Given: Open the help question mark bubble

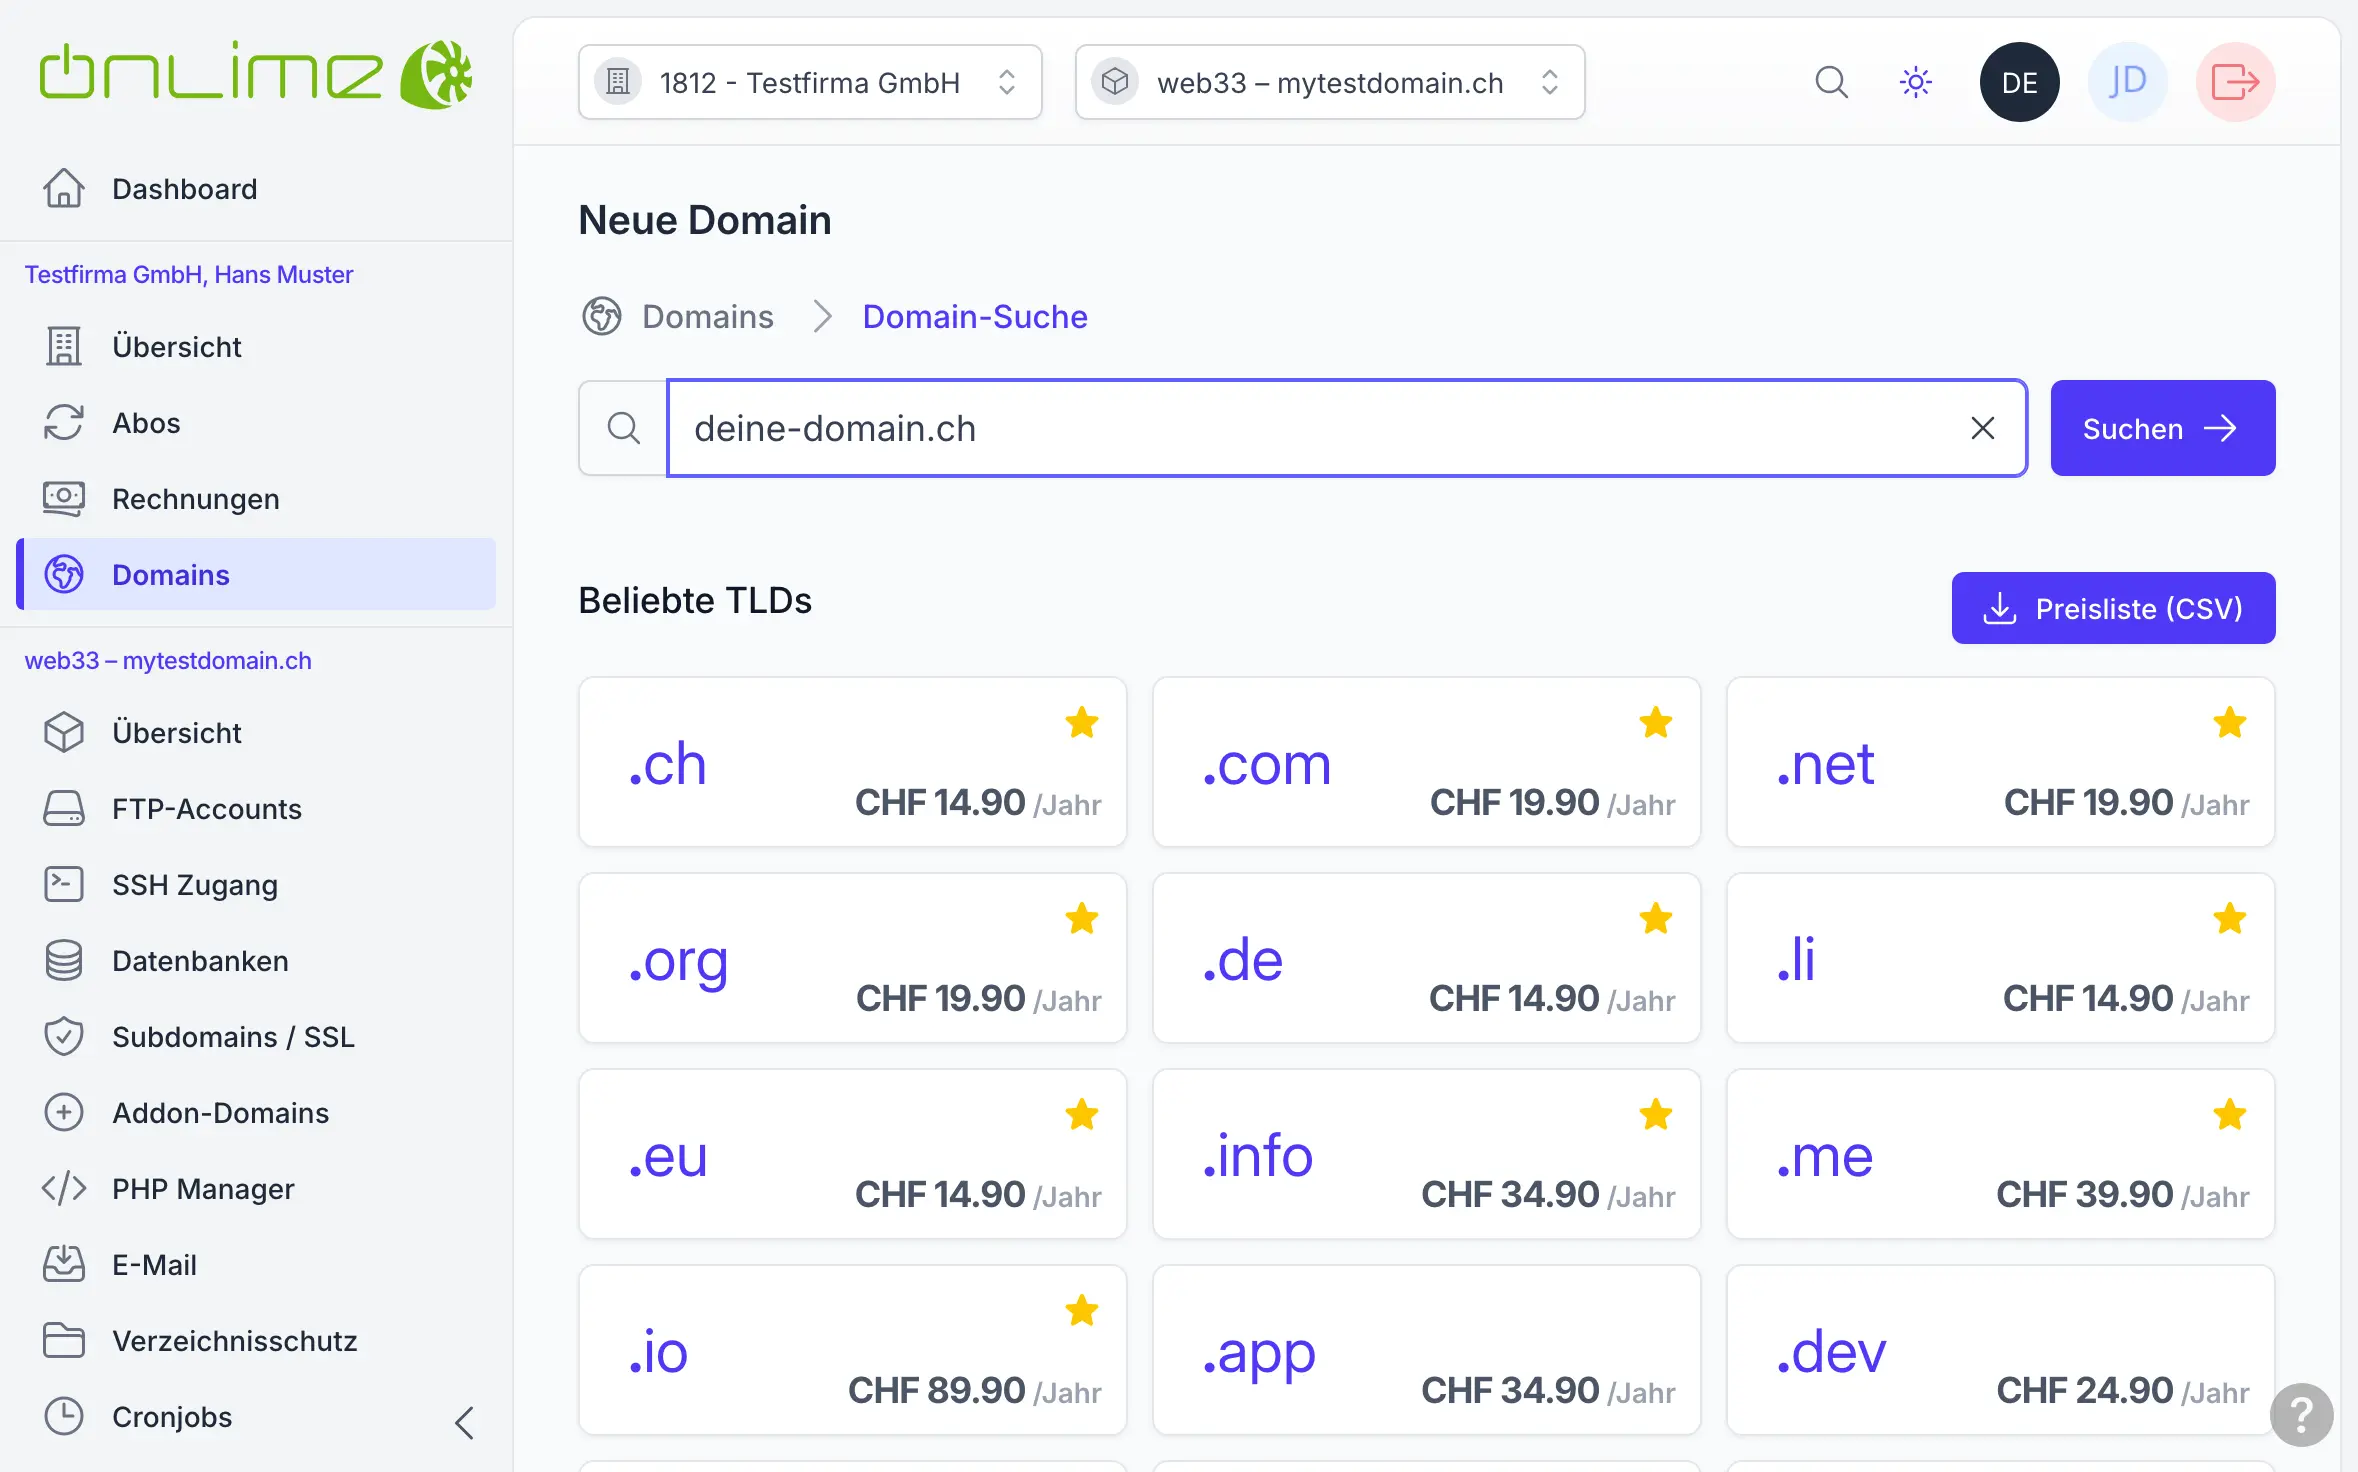Looking at the screenshot, I should pos(2301,1414).
